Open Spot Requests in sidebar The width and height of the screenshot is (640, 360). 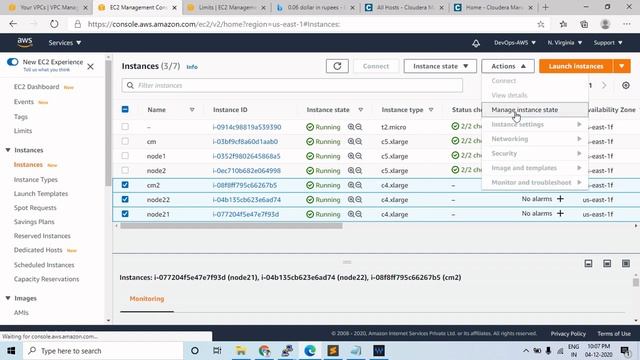coord(35,208)
